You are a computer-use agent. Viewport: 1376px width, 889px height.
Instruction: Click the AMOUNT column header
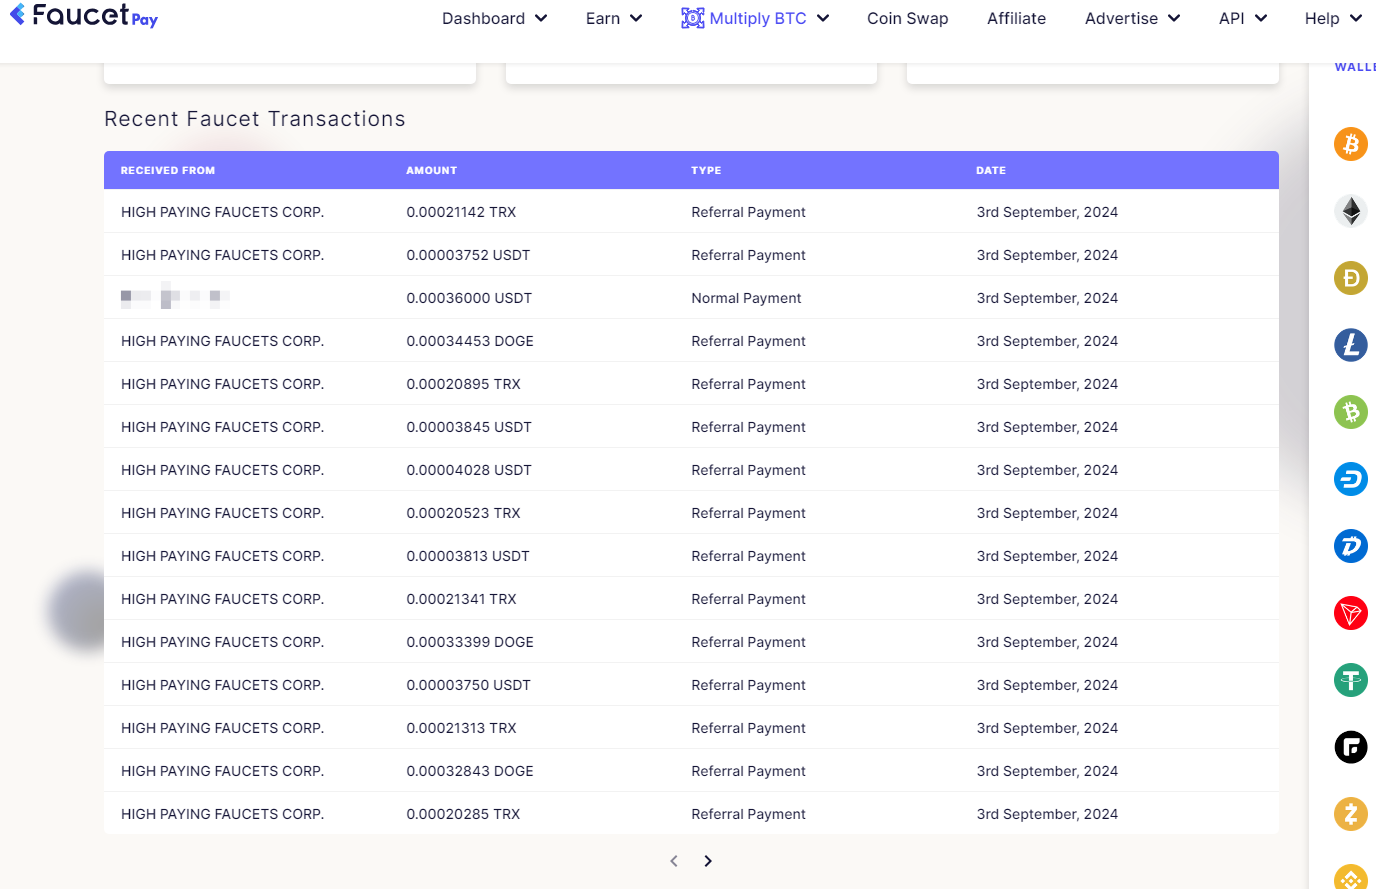[x=431, y=170]
